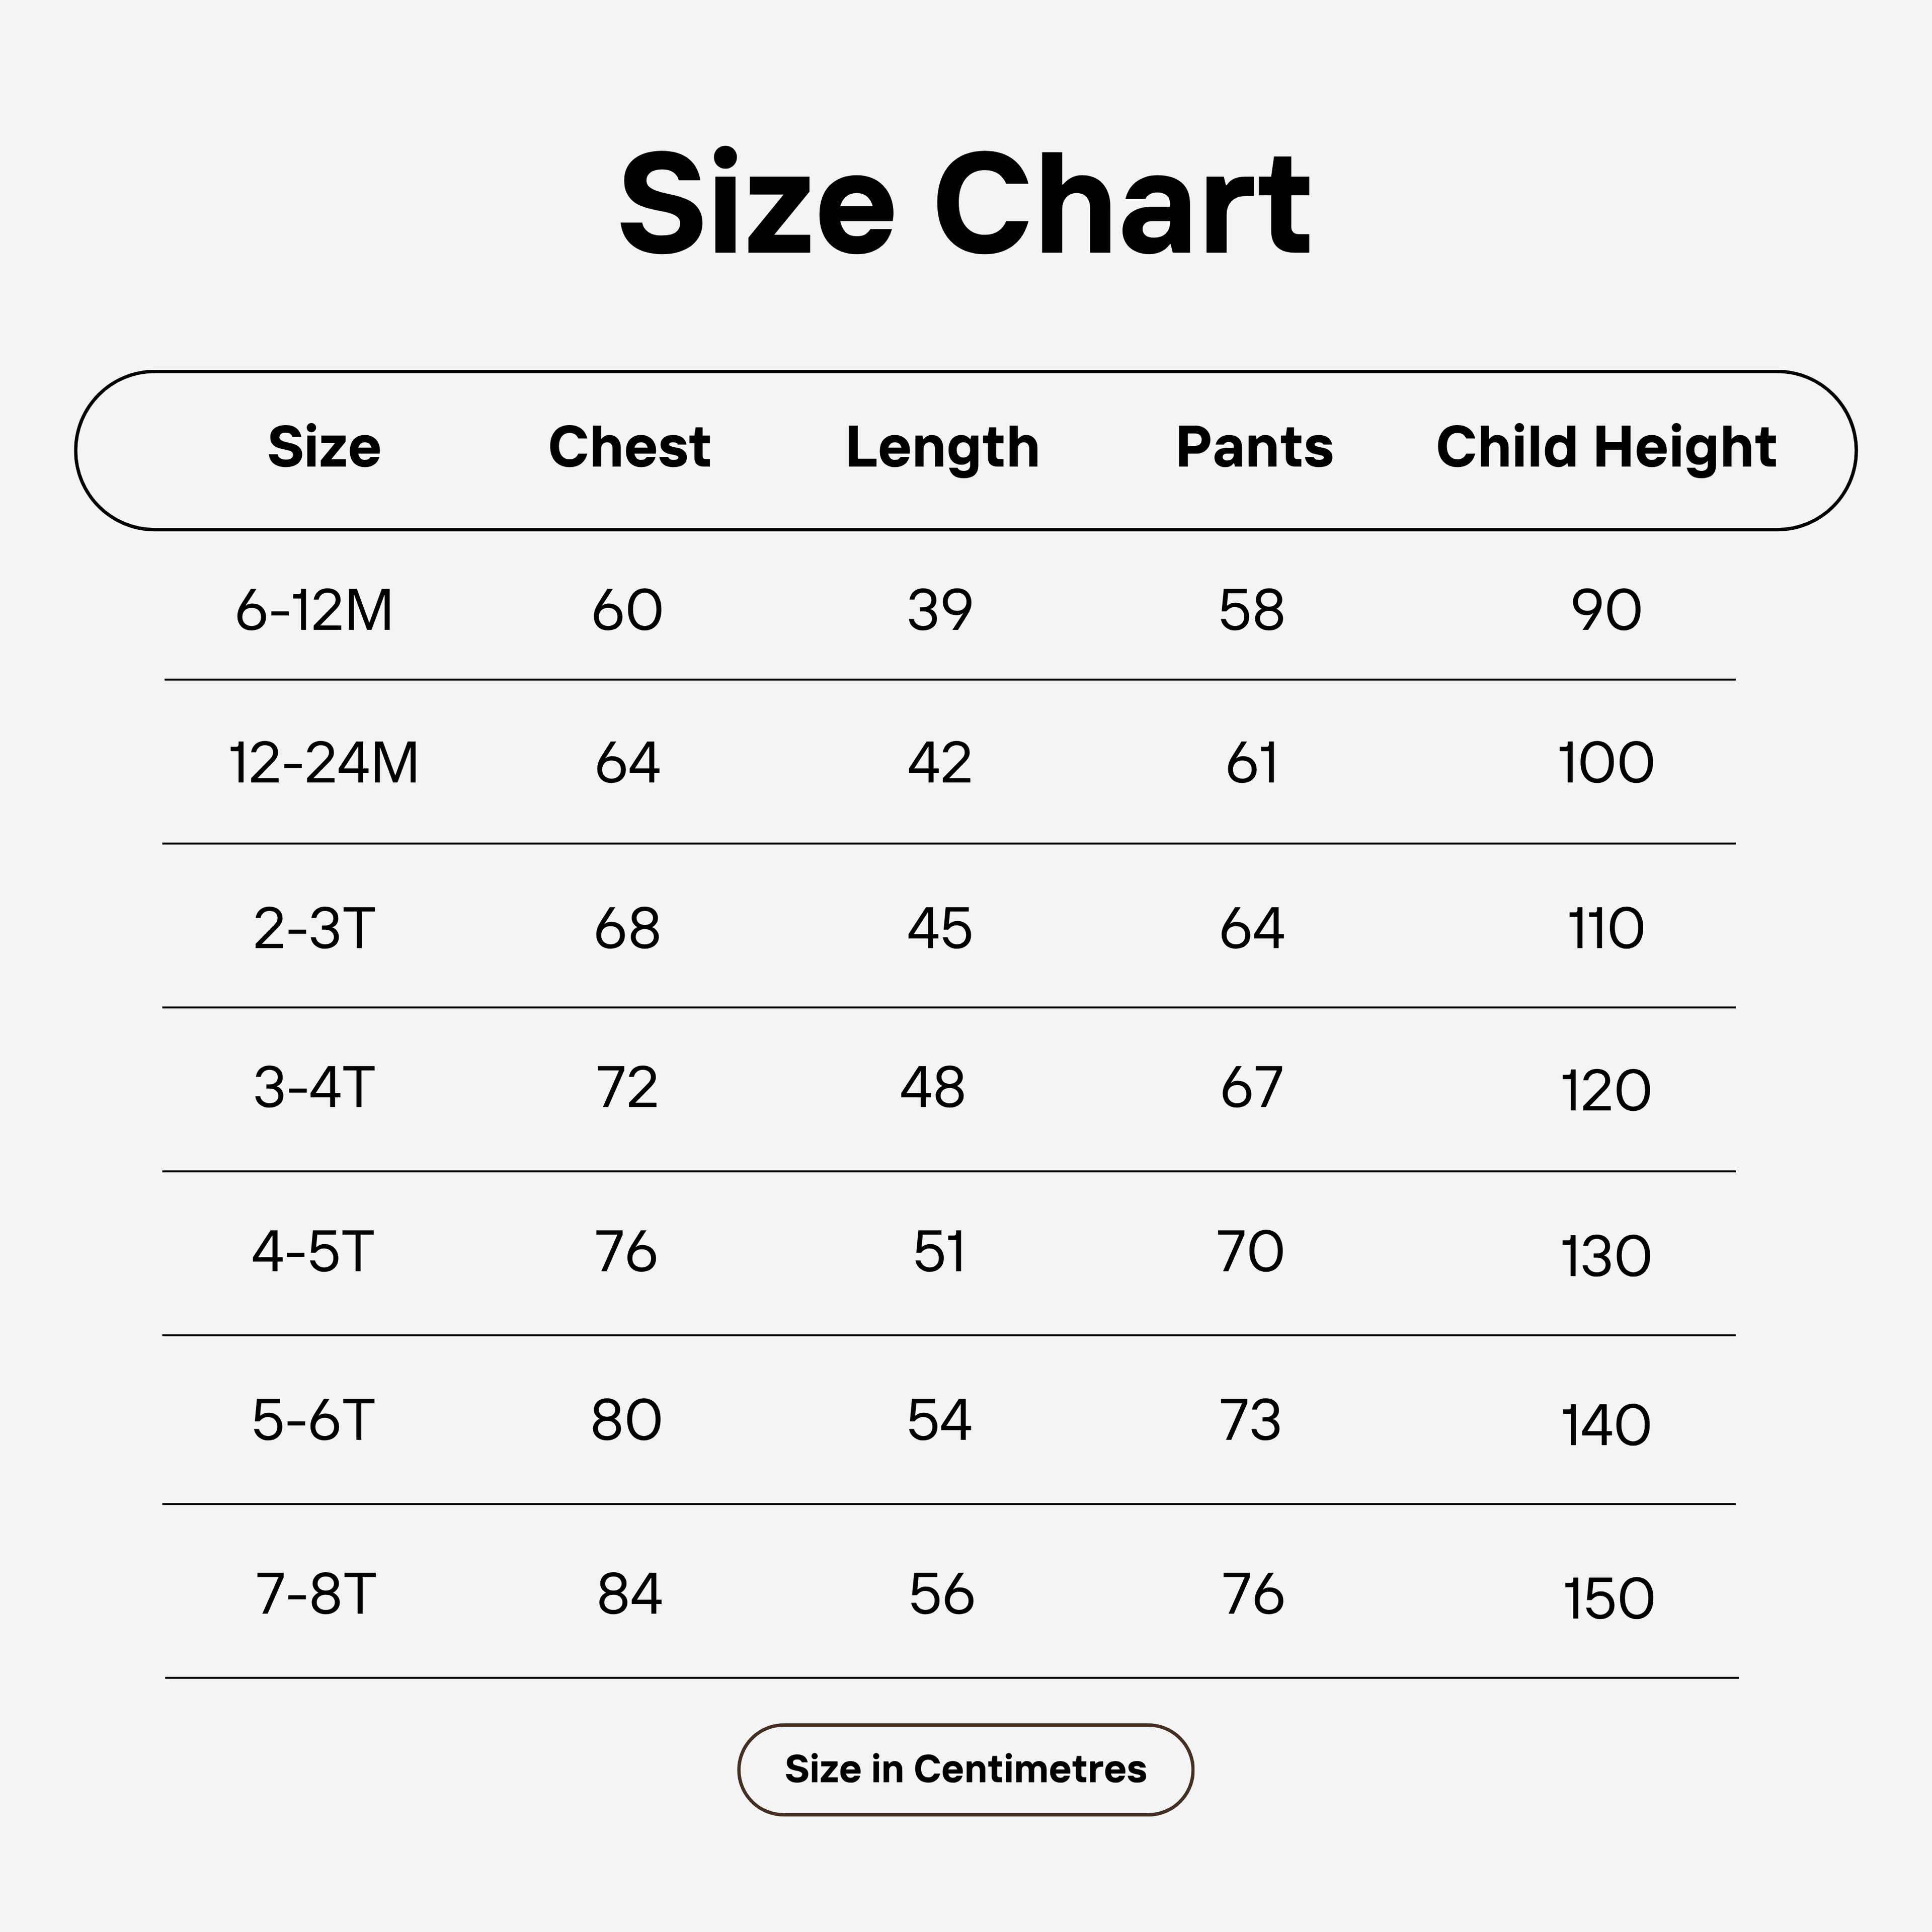1932x1932 pixels.
Task: Select the Child Height column header
Action: (x=1606, y=447)
